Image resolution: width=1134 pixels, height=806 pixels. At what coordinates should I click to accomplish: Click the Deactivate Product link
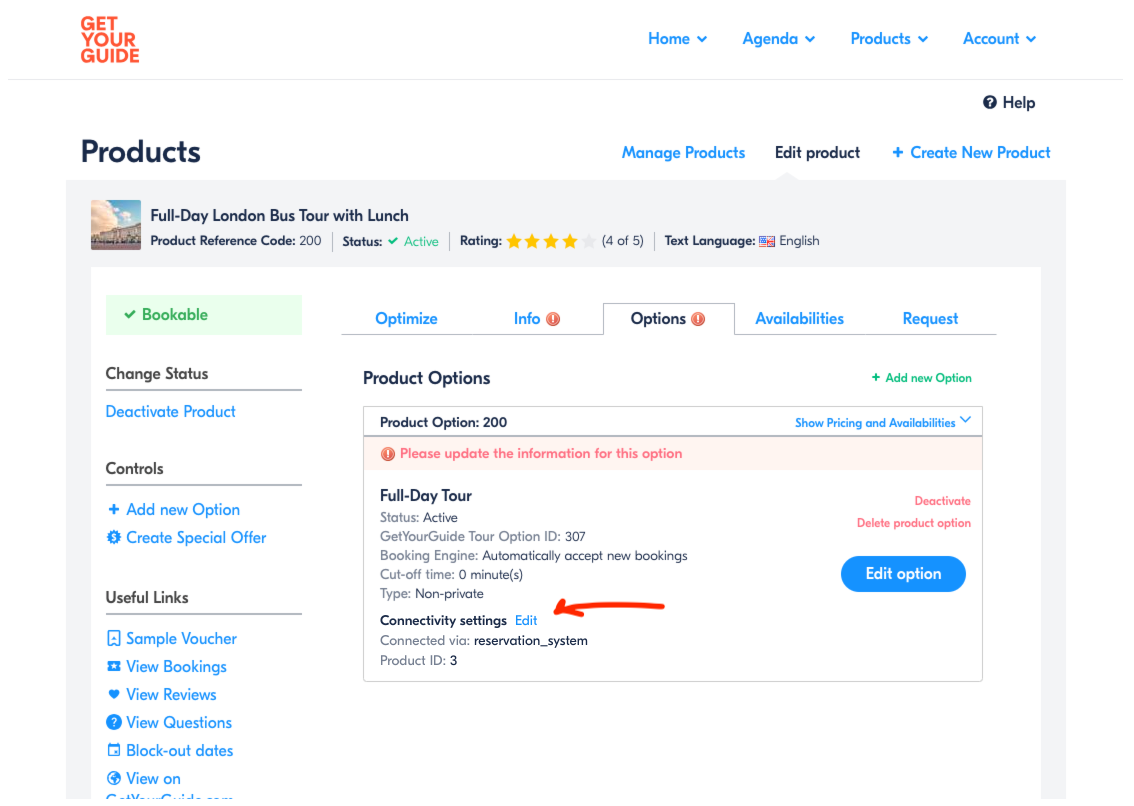tap(171, 412)
